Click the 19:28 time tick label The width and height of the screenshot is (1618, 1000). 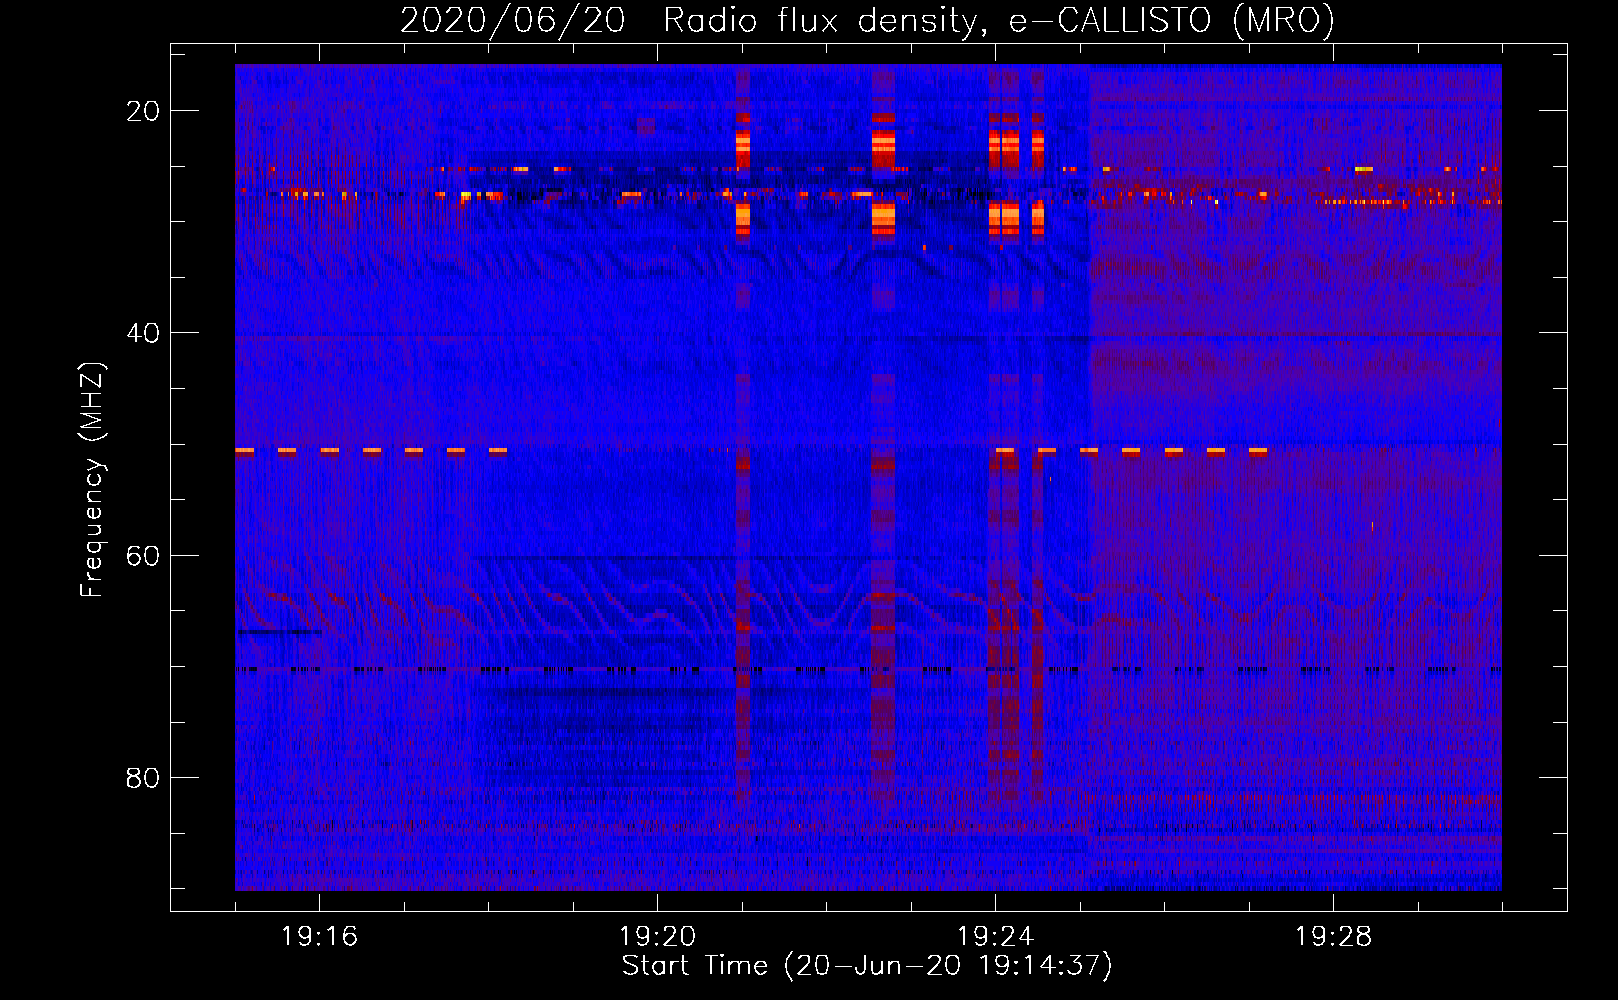pos(1333,937)
